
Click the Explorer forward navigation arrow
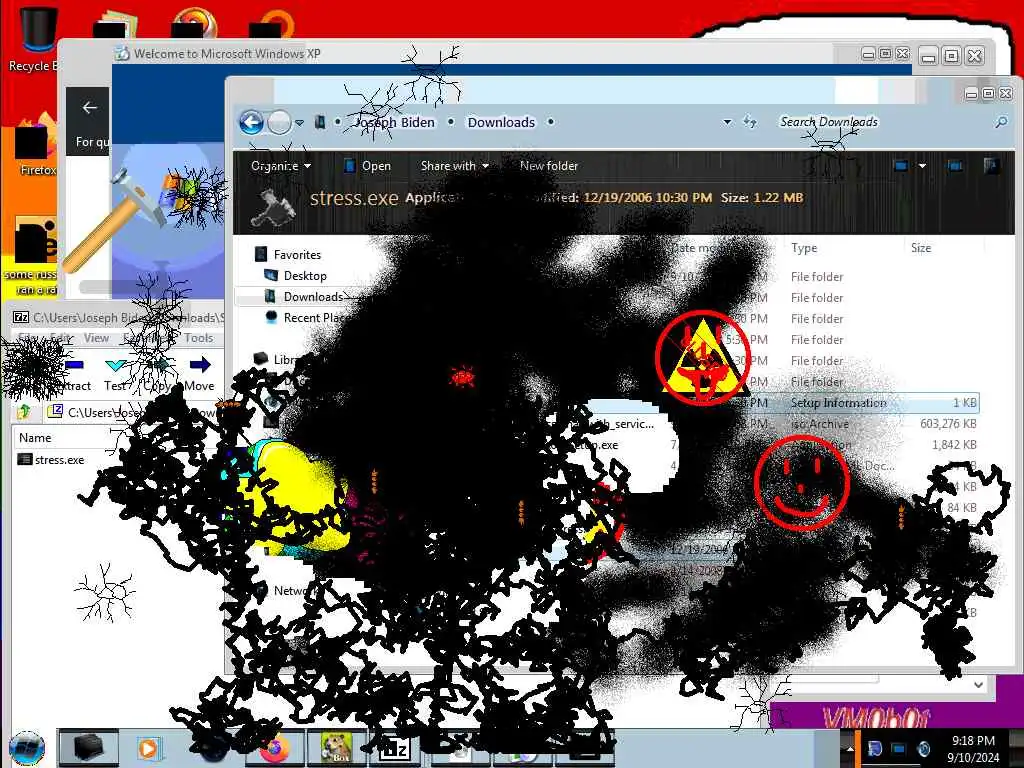coord(280,122)
